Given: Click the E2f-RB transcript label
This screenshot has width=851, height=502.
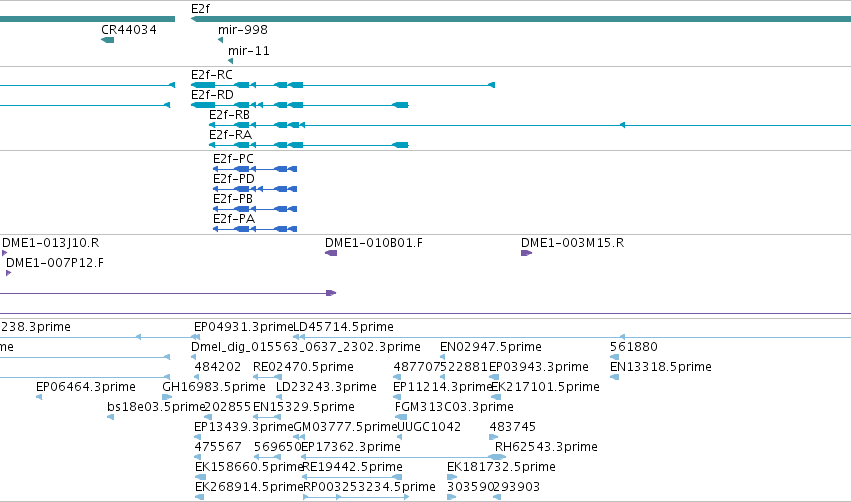Looking at the screenshot, I should coord(230,115).
